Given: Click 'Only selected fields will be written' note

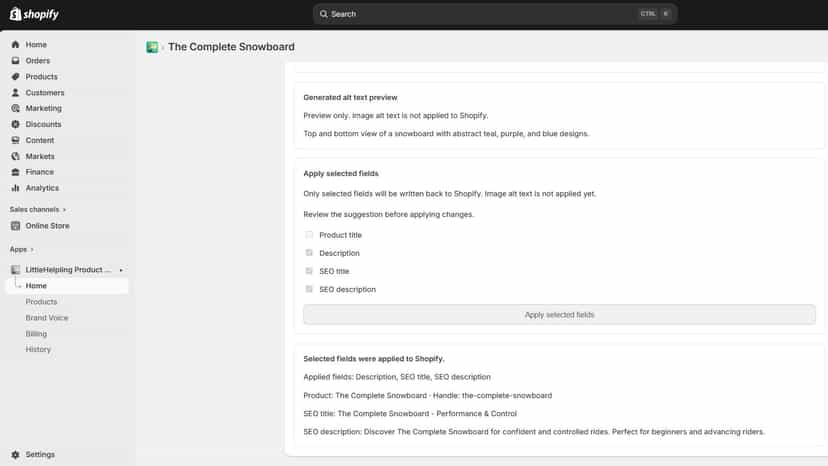Looking at the screenshot, I should [x=449, y=194].
